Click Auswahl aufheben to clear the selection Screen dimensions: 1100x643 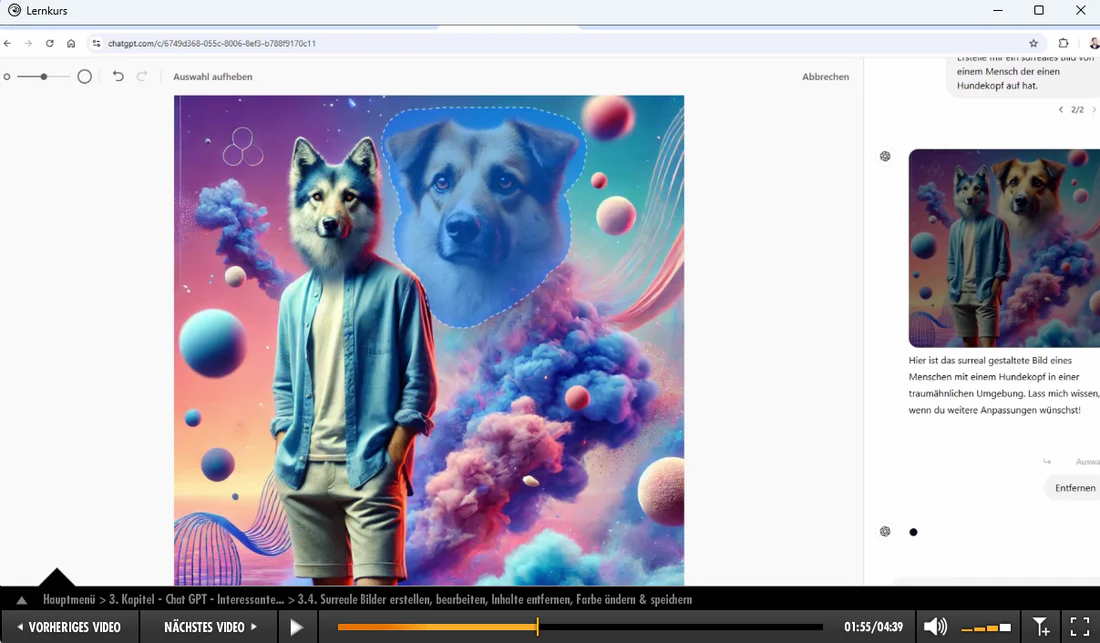click(x=212, y=77)
